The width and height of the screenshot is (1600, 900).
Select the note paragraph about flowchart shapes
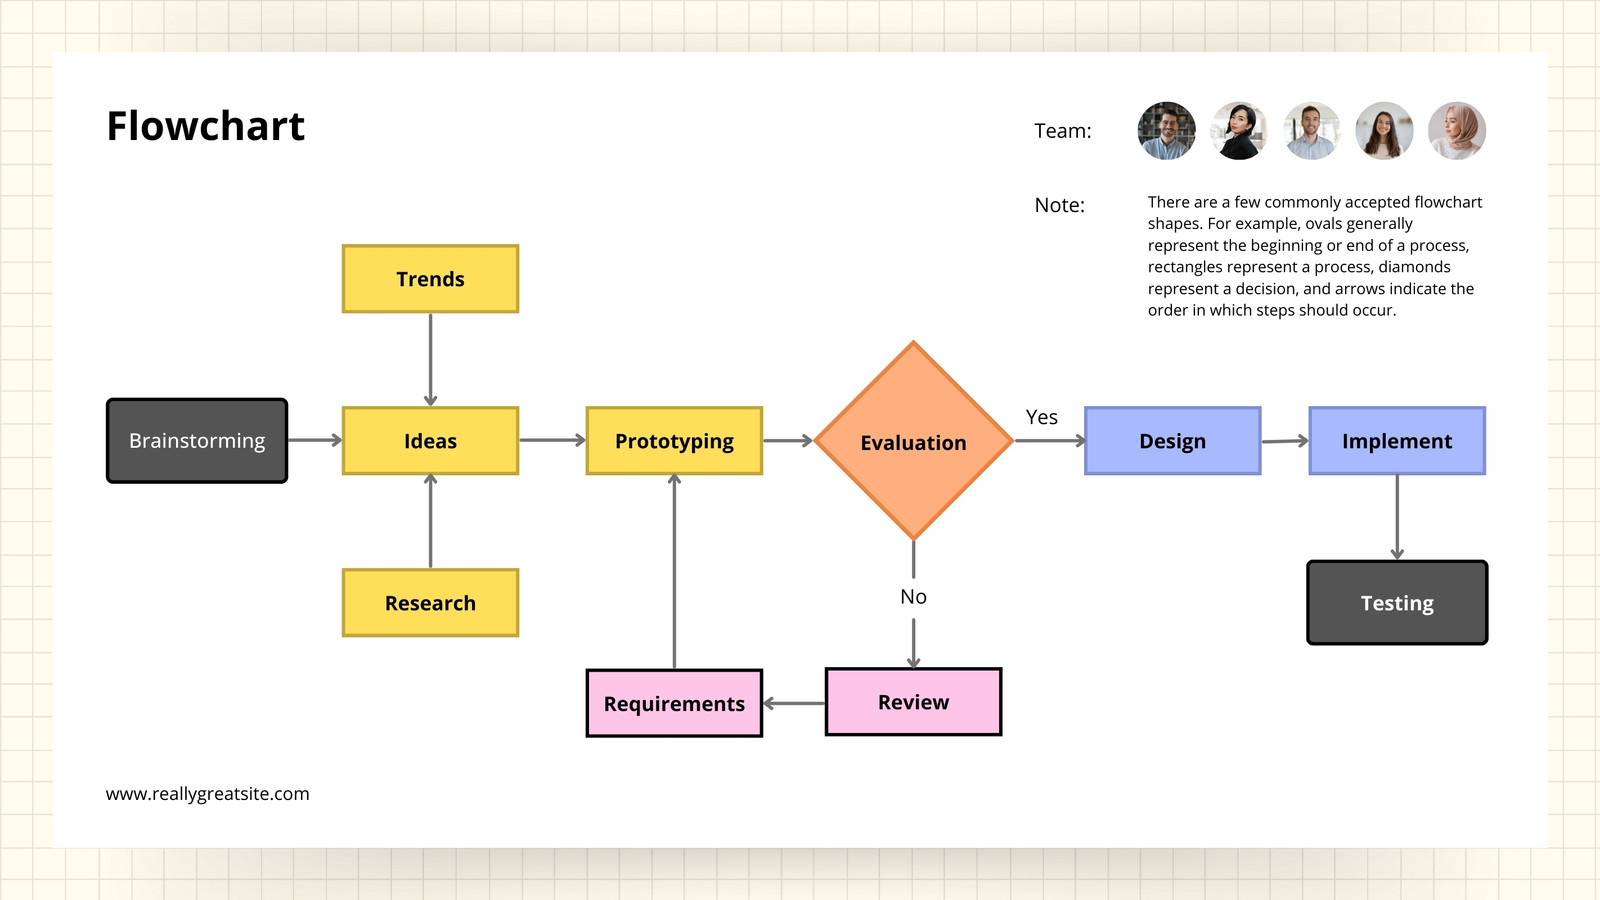point(1314,256)
